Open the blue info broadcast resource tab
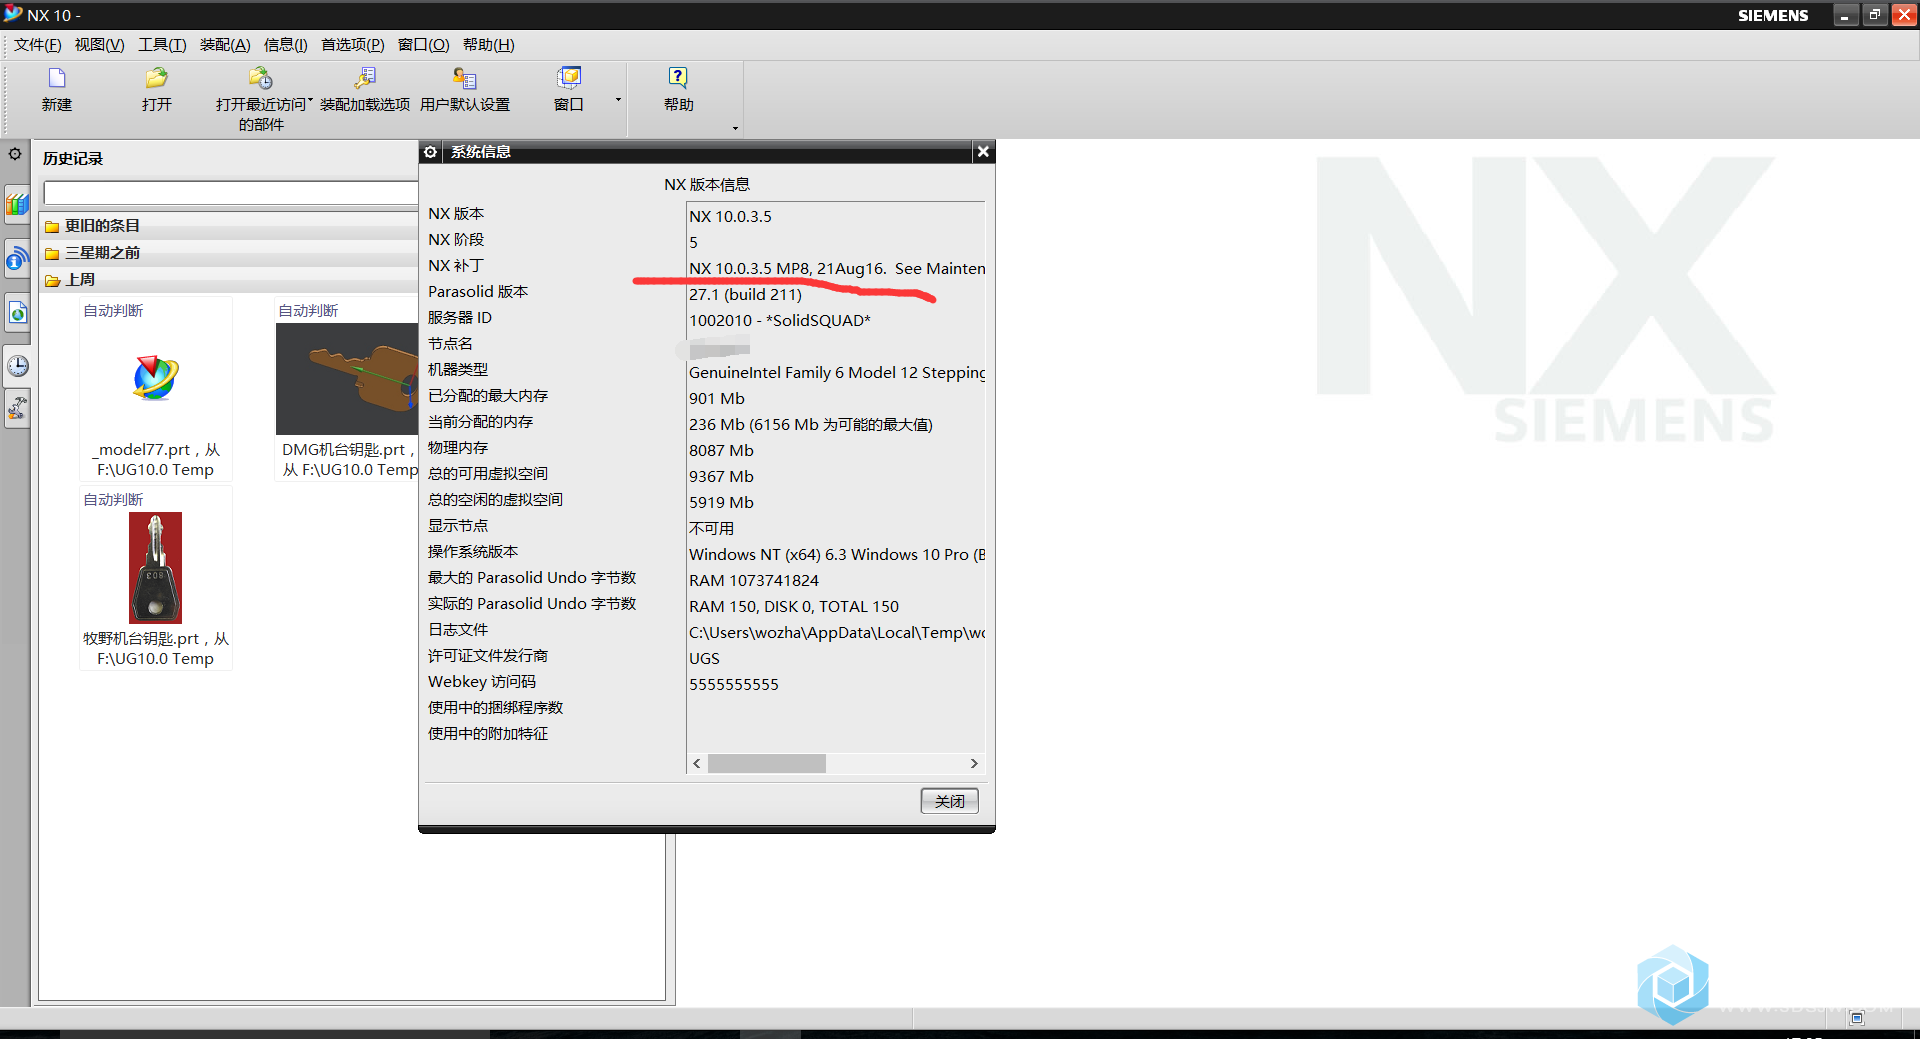 click(17, 261)
